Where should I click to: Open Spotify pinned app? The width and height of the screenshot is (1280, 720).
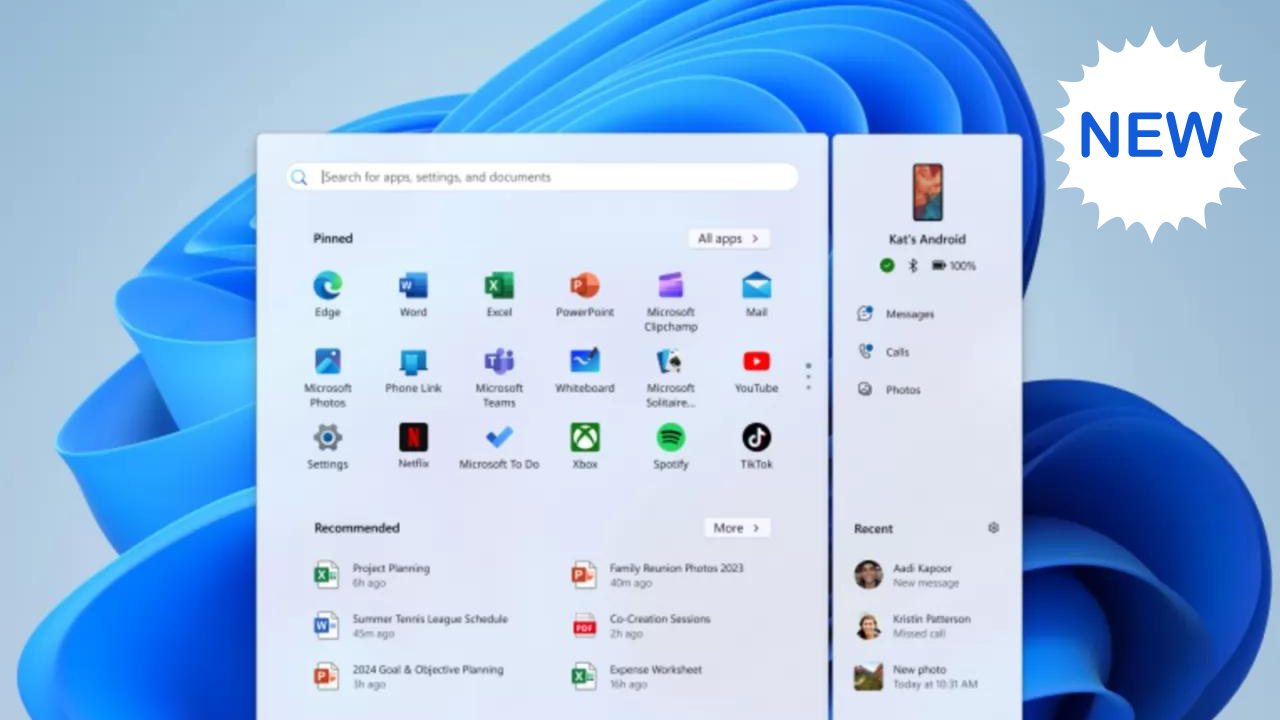click(x=671, y=446)
